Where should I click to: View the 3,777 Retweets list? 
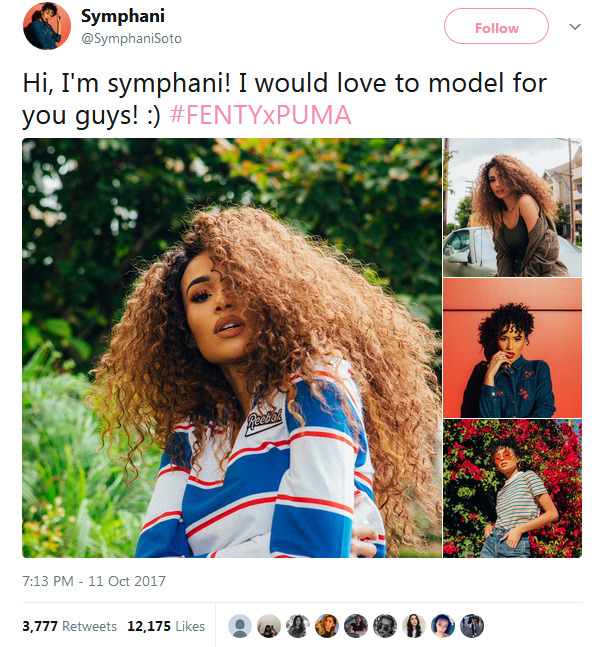click(69, 626)
